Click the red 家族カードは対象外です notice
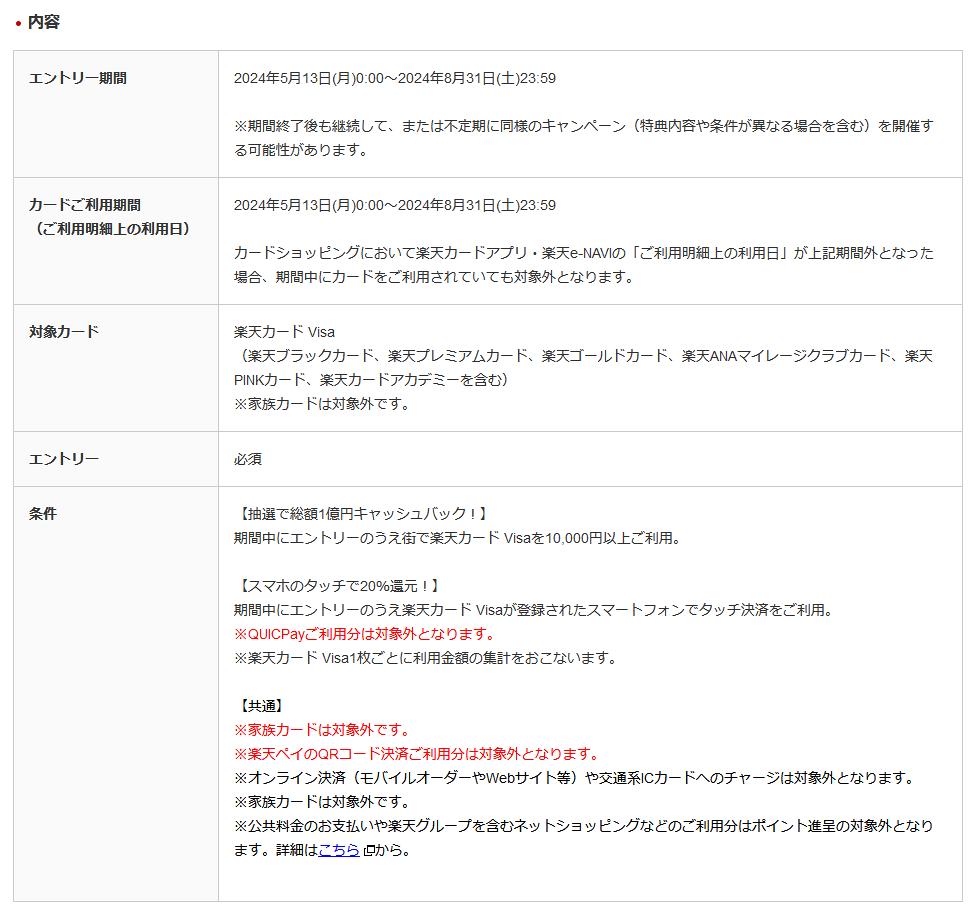The image size is (974, 909). click(x=322, y=730)
